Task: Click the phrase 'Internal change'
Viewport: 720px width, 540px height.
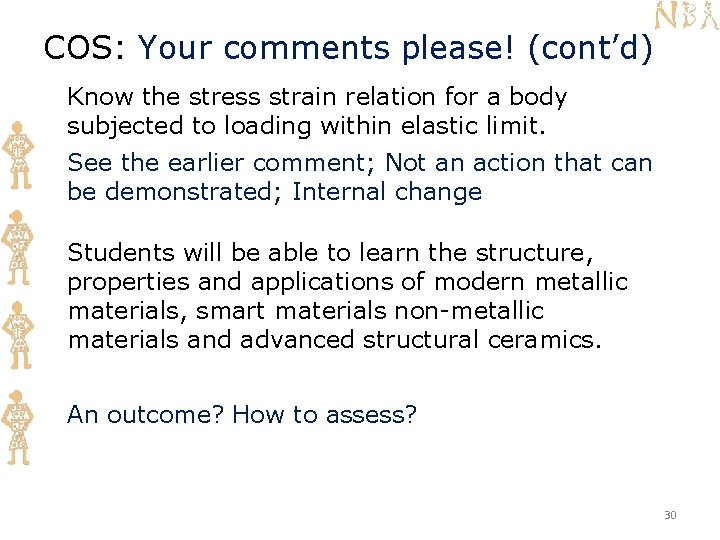Action: (x=387, y=191)
